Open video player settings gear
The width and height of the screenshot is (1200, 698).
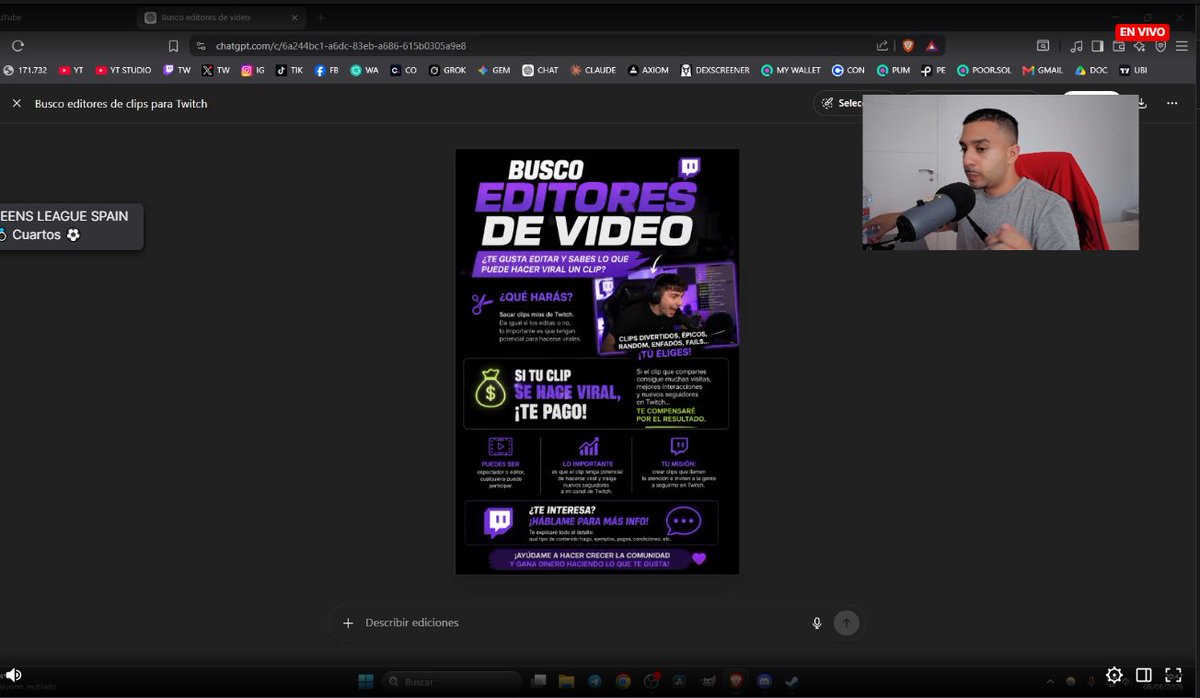pos(1114,675)
